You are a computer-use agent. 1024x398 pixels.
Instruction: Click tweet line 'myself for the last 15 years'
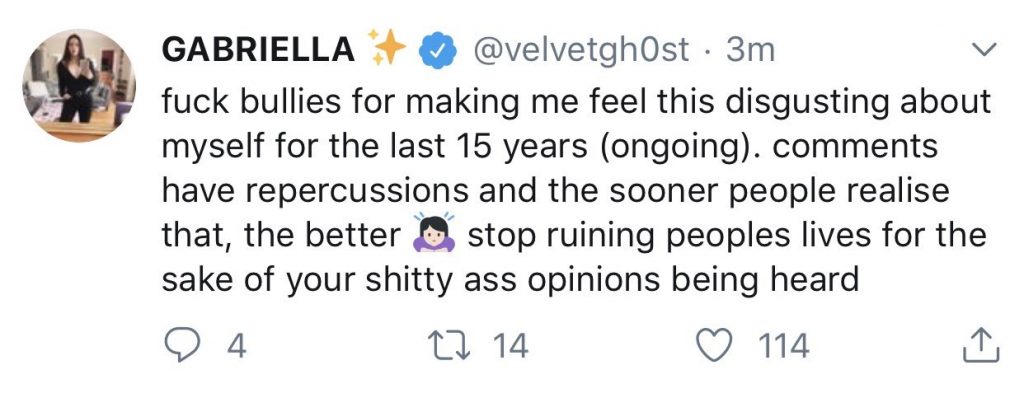[550, 148]
